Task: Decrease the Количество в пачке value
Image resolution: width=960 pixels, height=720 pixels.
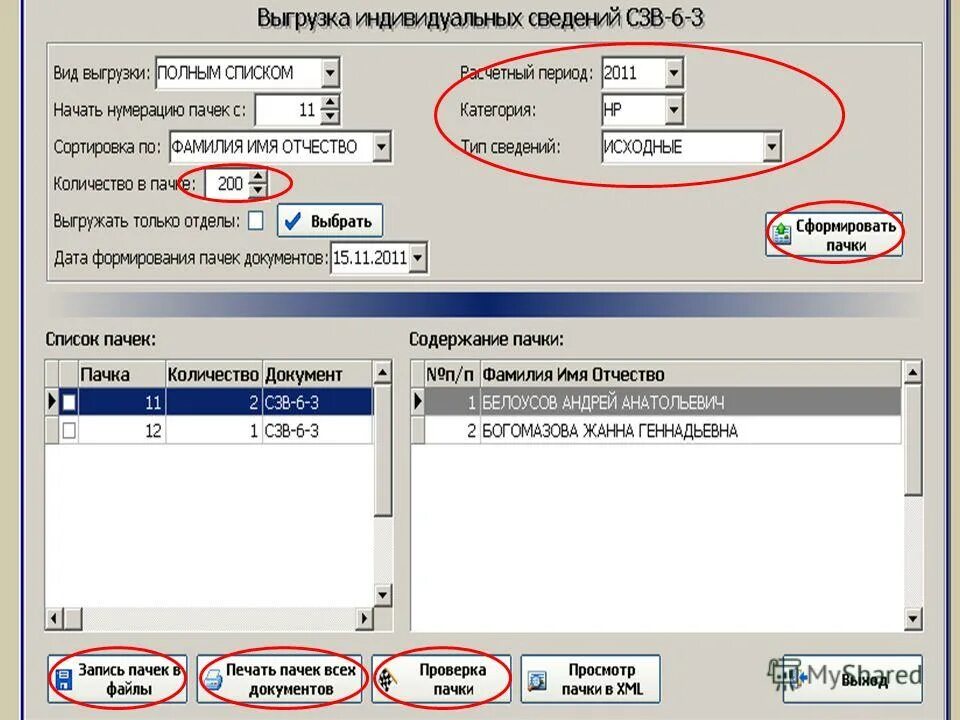Action: [x=258, y=190]
